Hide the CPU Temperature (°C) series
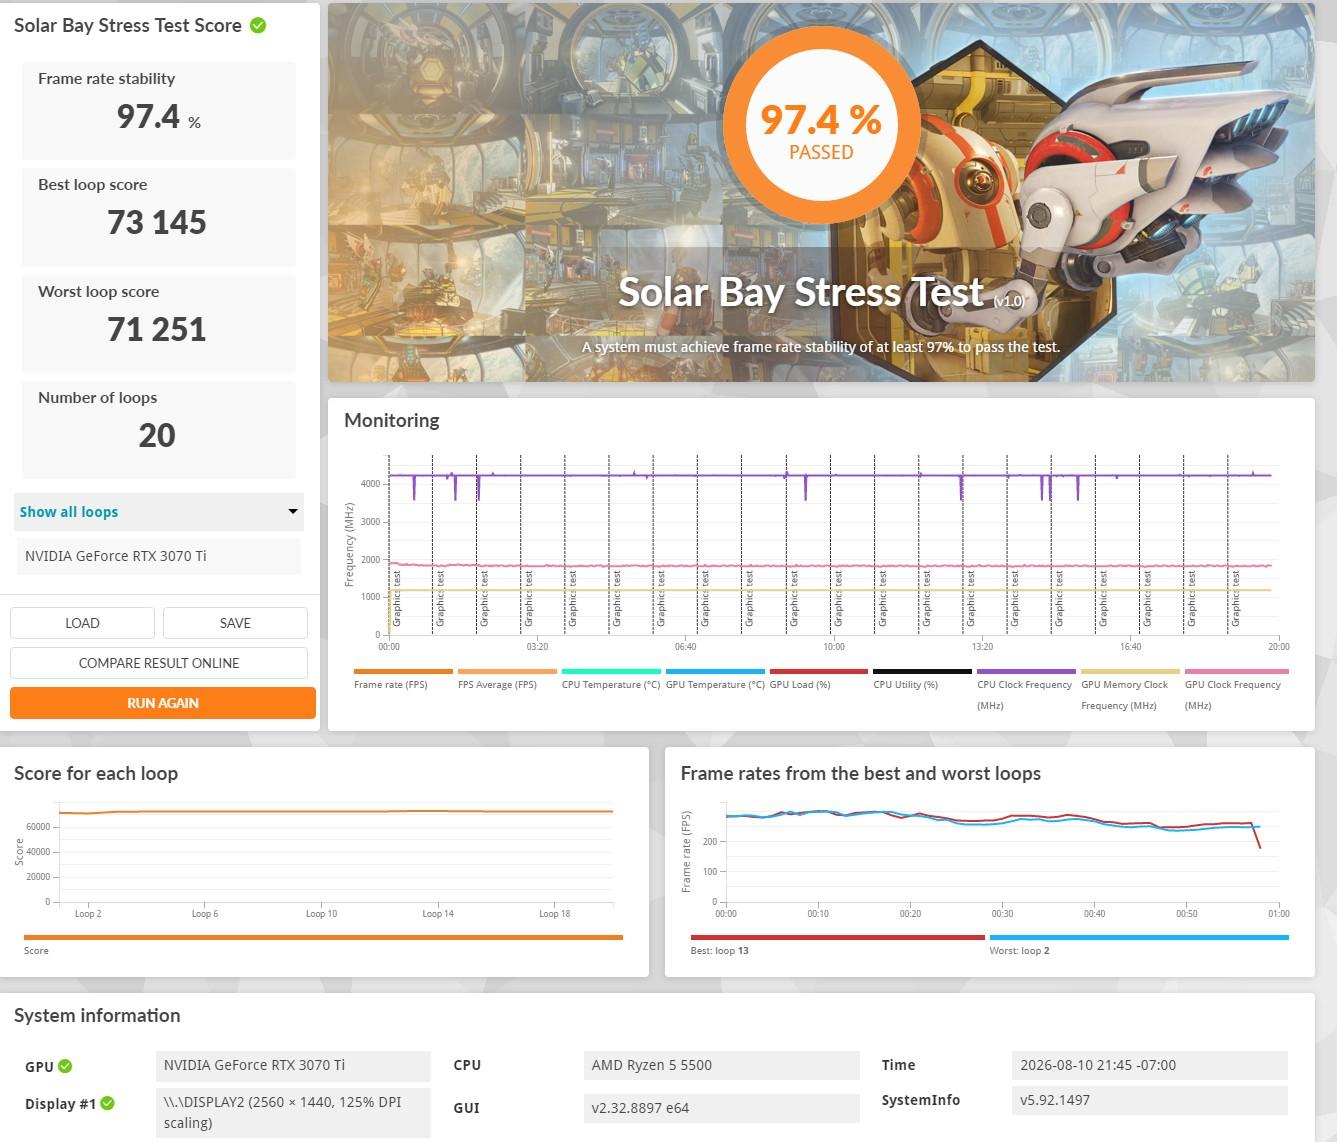 pos(611,679)
